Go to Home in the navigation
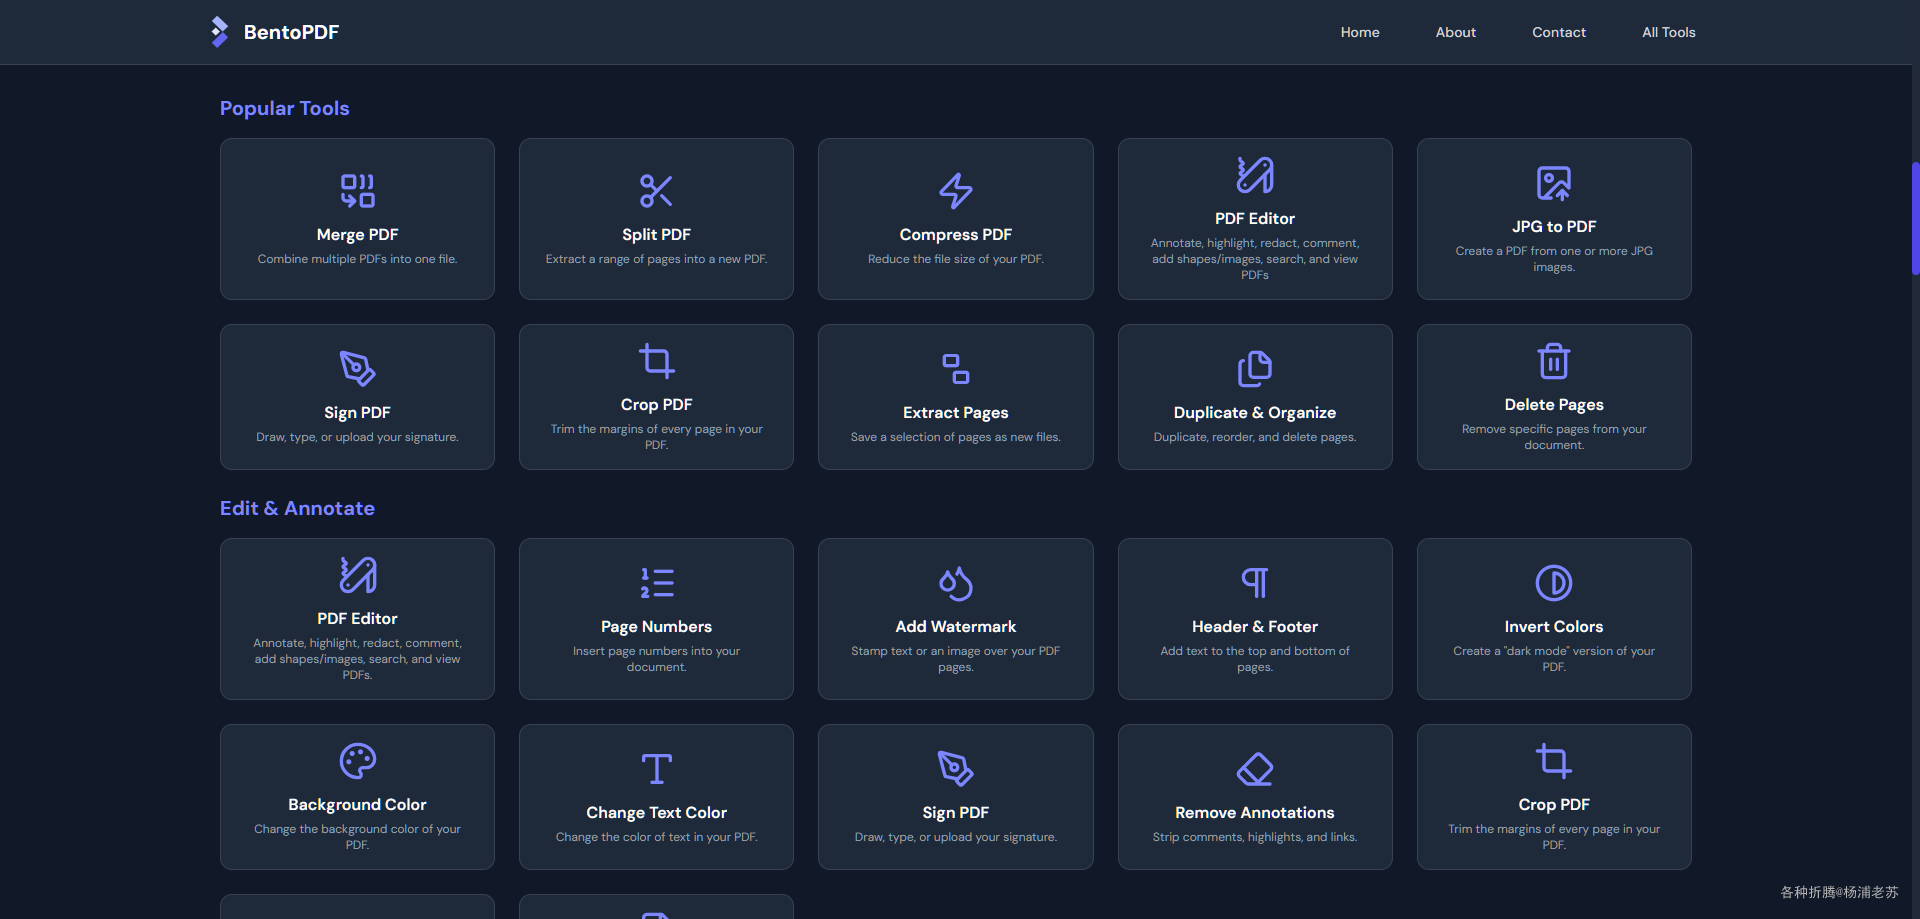 pyautogui.click(x=1360, y=32)
